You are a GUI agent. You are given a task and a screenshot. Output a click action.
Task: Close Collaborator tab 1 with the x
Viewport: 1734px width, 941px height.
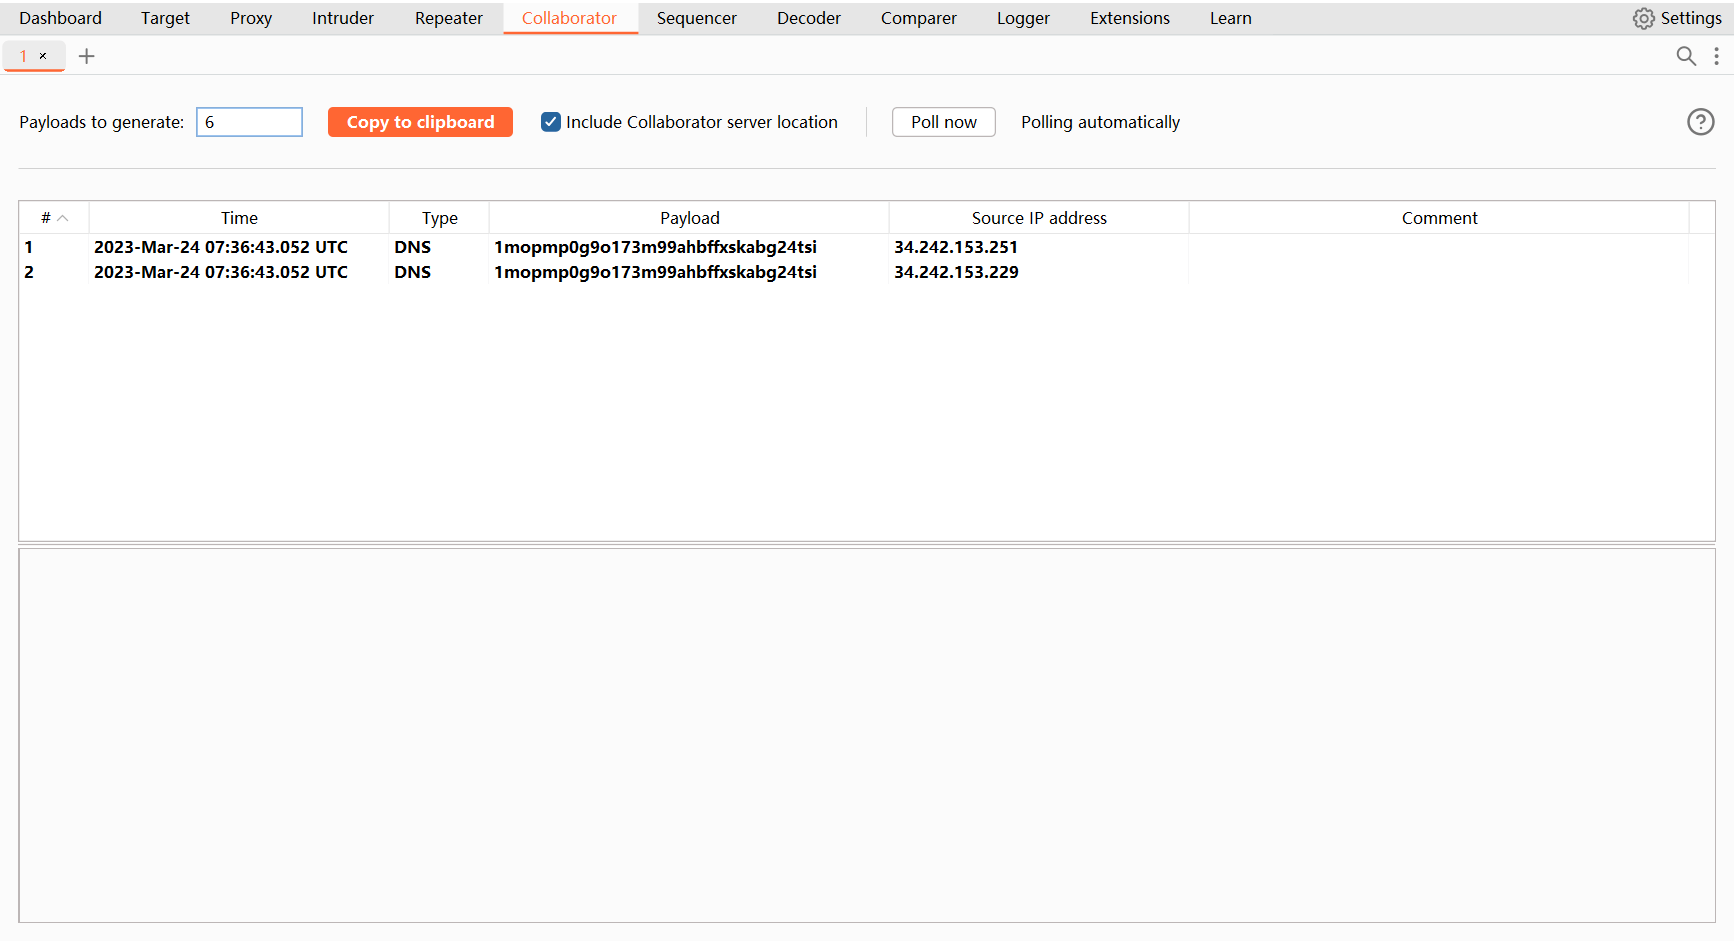pyautogui.click(x=43, y=56)
